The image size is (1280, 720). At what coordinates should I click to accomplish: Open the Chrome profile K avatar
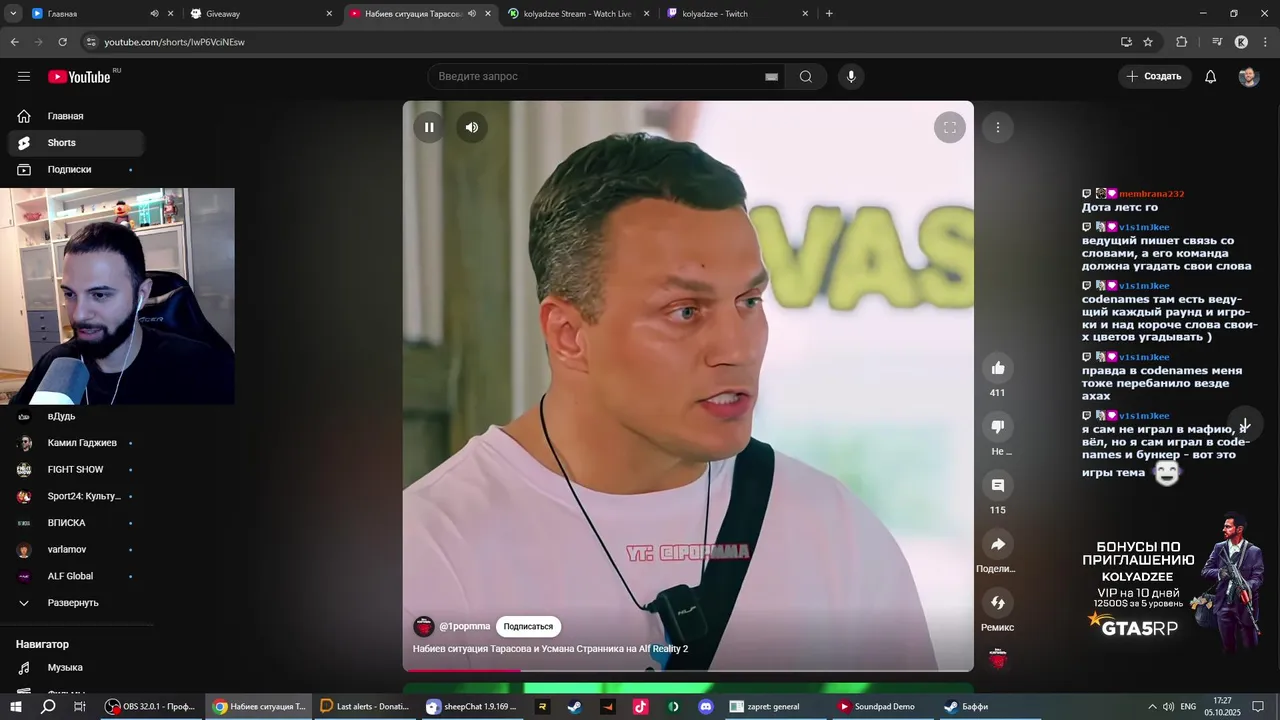tap(1241, 42)
